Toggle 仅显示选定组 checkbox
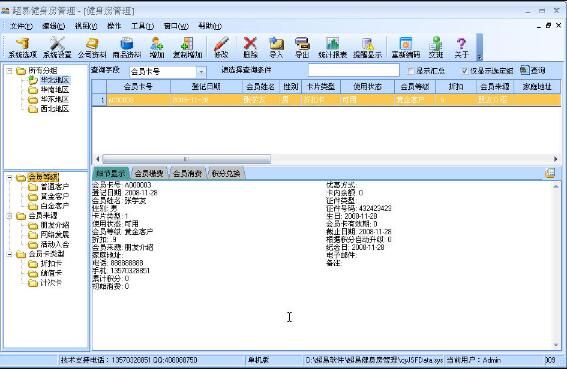Screen dimensions: 567x369 465,71
